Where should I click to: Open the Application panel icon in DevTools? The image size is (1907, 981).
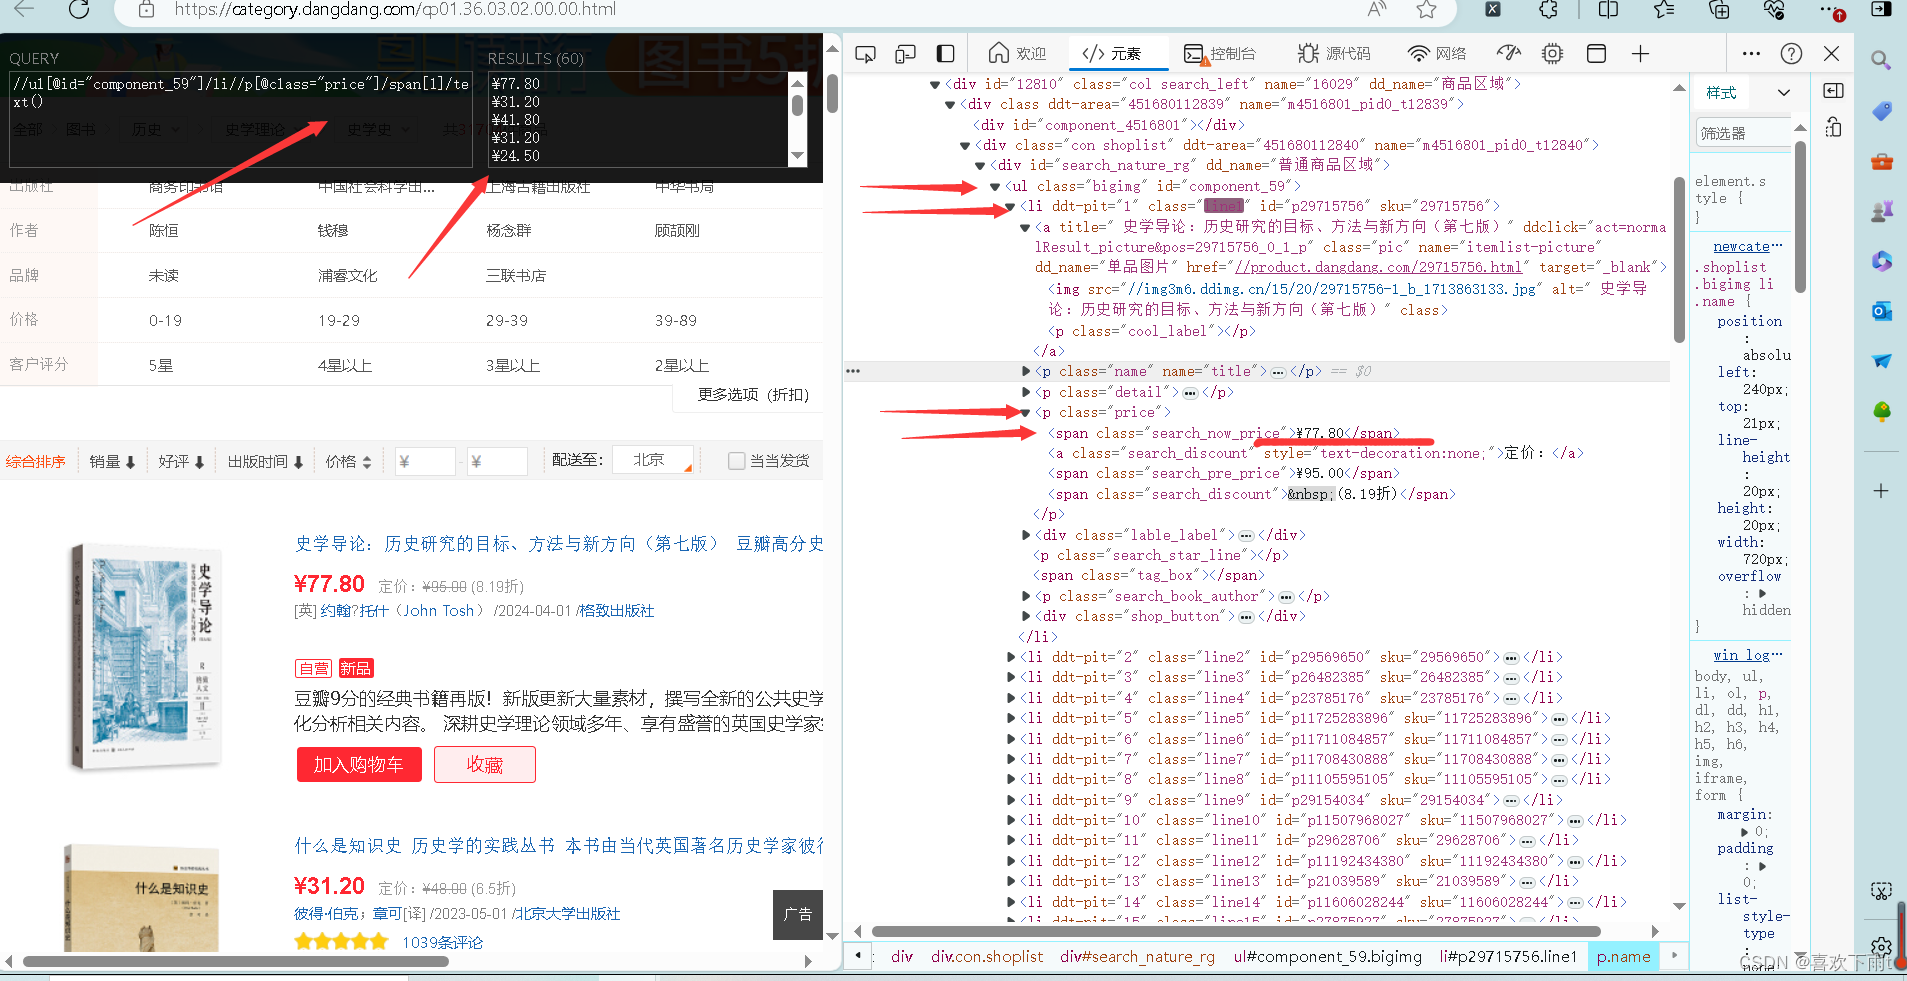point(1596,54)
